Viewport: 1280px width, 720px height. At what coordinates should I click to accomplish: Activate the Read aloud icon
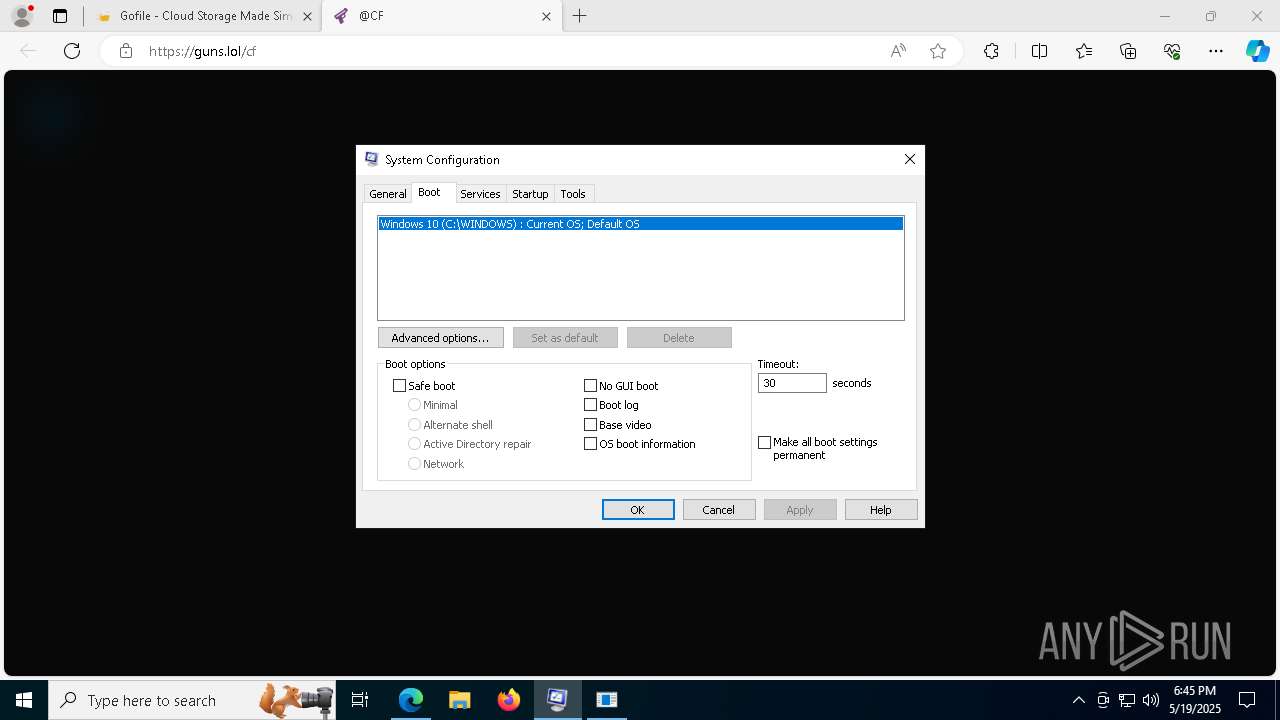click(898, 51)
